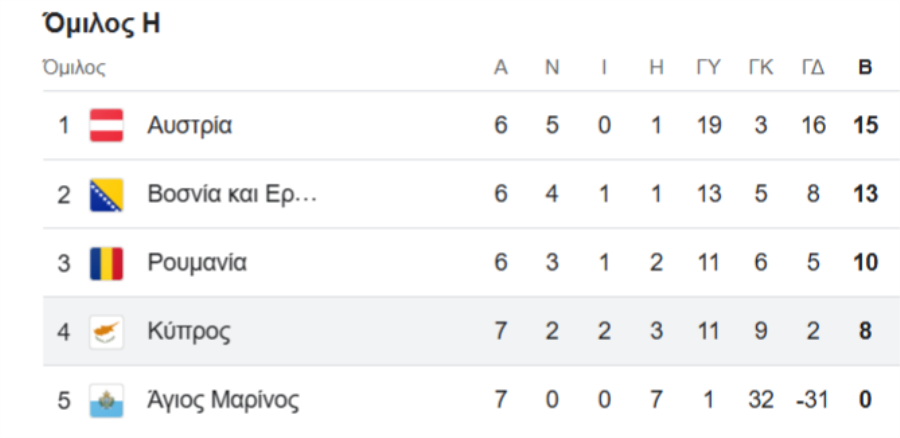Click the Όμιλος Η group heading
This screenshot has height=438, width=900.
click(101, 25)
